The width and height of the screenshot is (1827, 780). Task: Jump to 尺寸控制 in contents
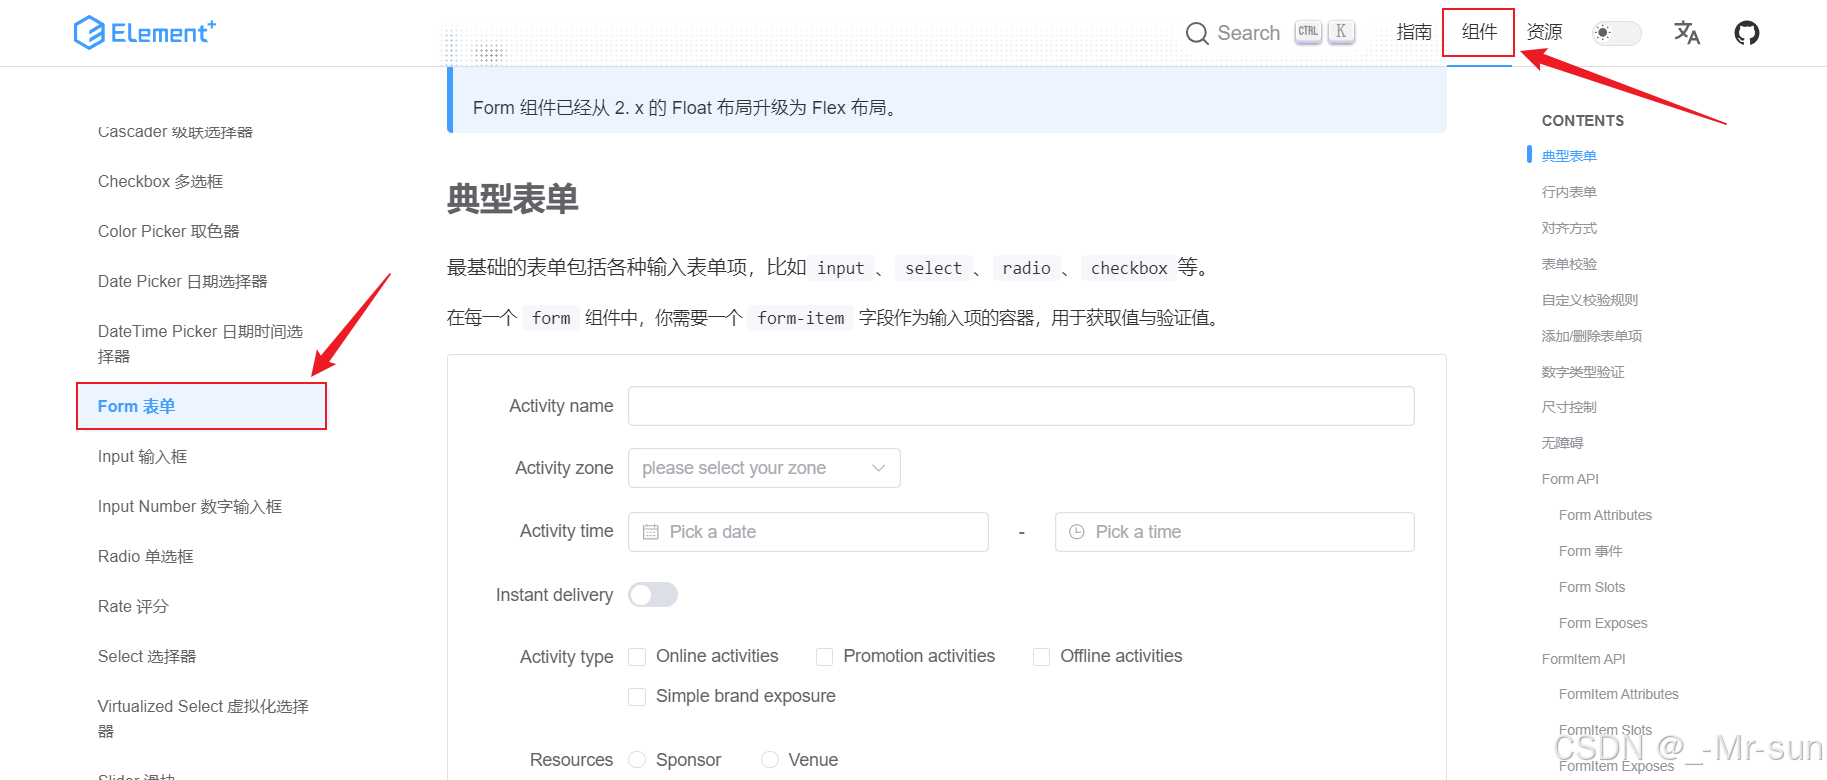point(1569,407)
